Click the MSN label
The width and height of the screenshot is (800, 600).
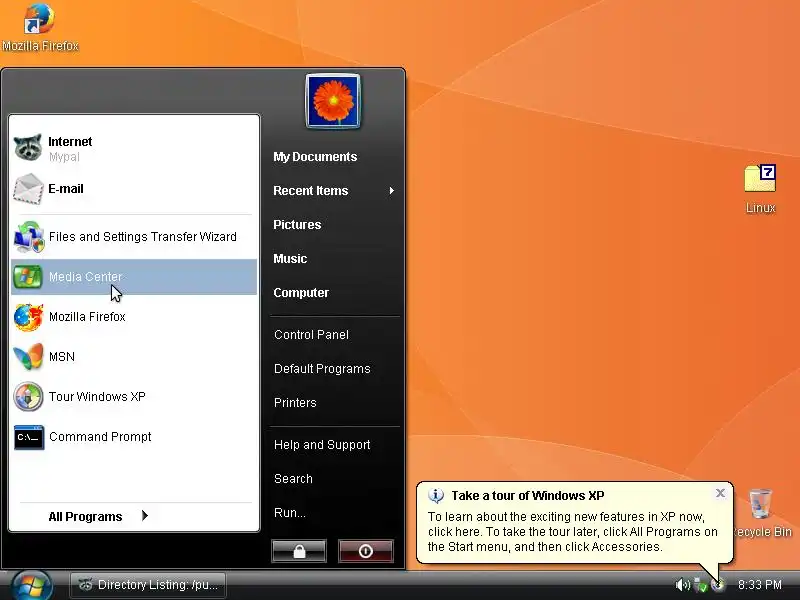[x=62, y=357]
